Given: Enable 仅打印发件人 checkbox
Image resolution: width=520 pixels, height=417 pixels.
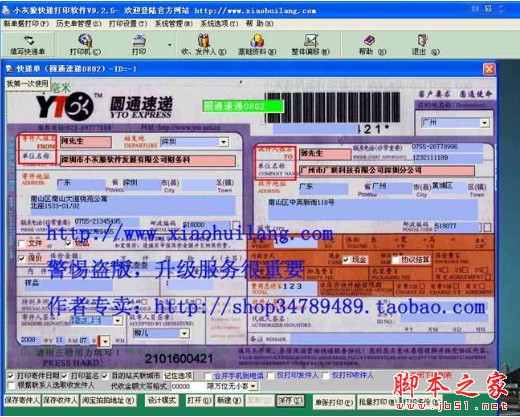Looking at the screenshot, I should pyautogui.click(x=271, y=376).
